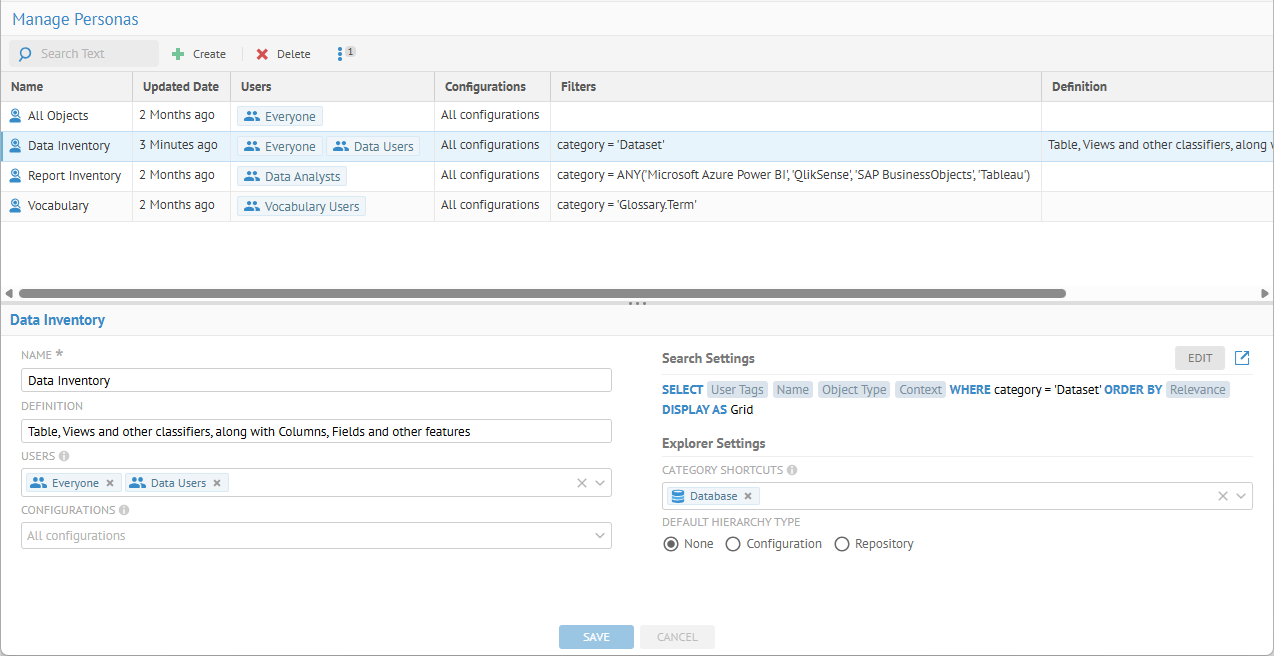The width and height of the screenshot is (1274, 656).
Task: Remove the Database category shortcut tag
Action: 748,496
